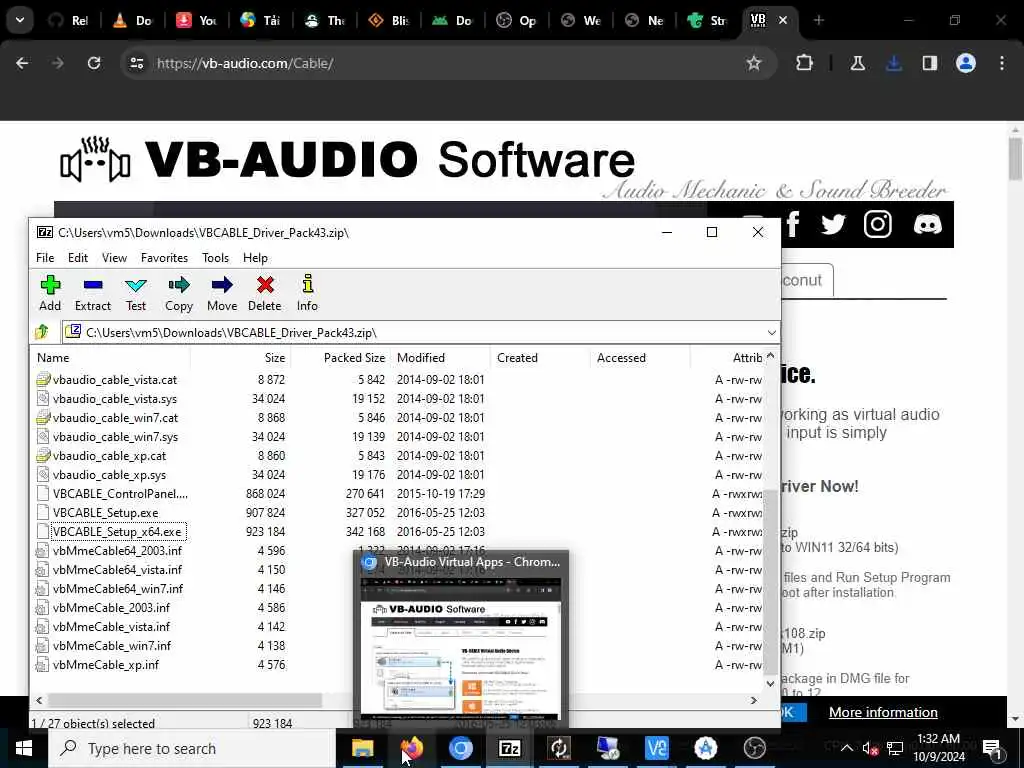Viewport: 1024px width, 768px height.
Task: Show hidden system tray icons chevron
Action: (846, 748)
